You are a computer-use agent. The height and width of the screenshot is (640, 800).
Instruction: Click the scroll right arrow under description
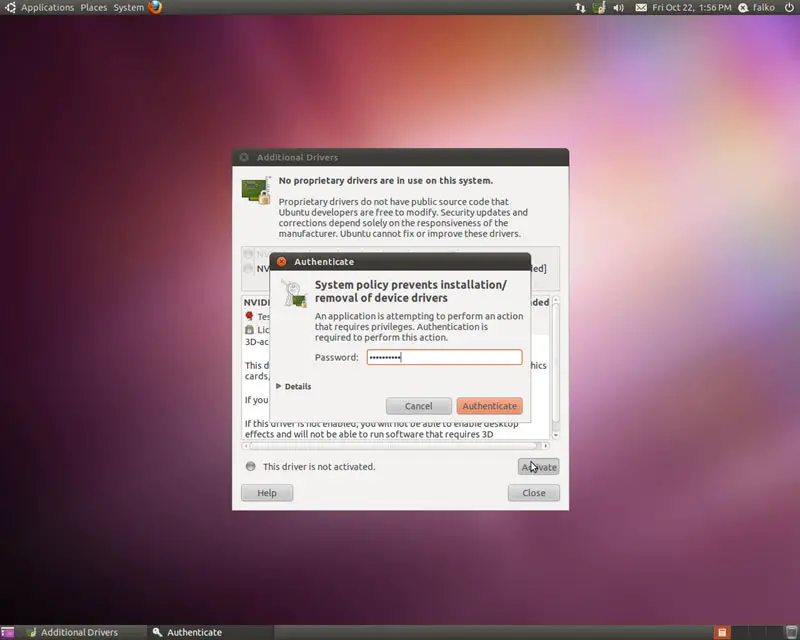coord(545,446)
